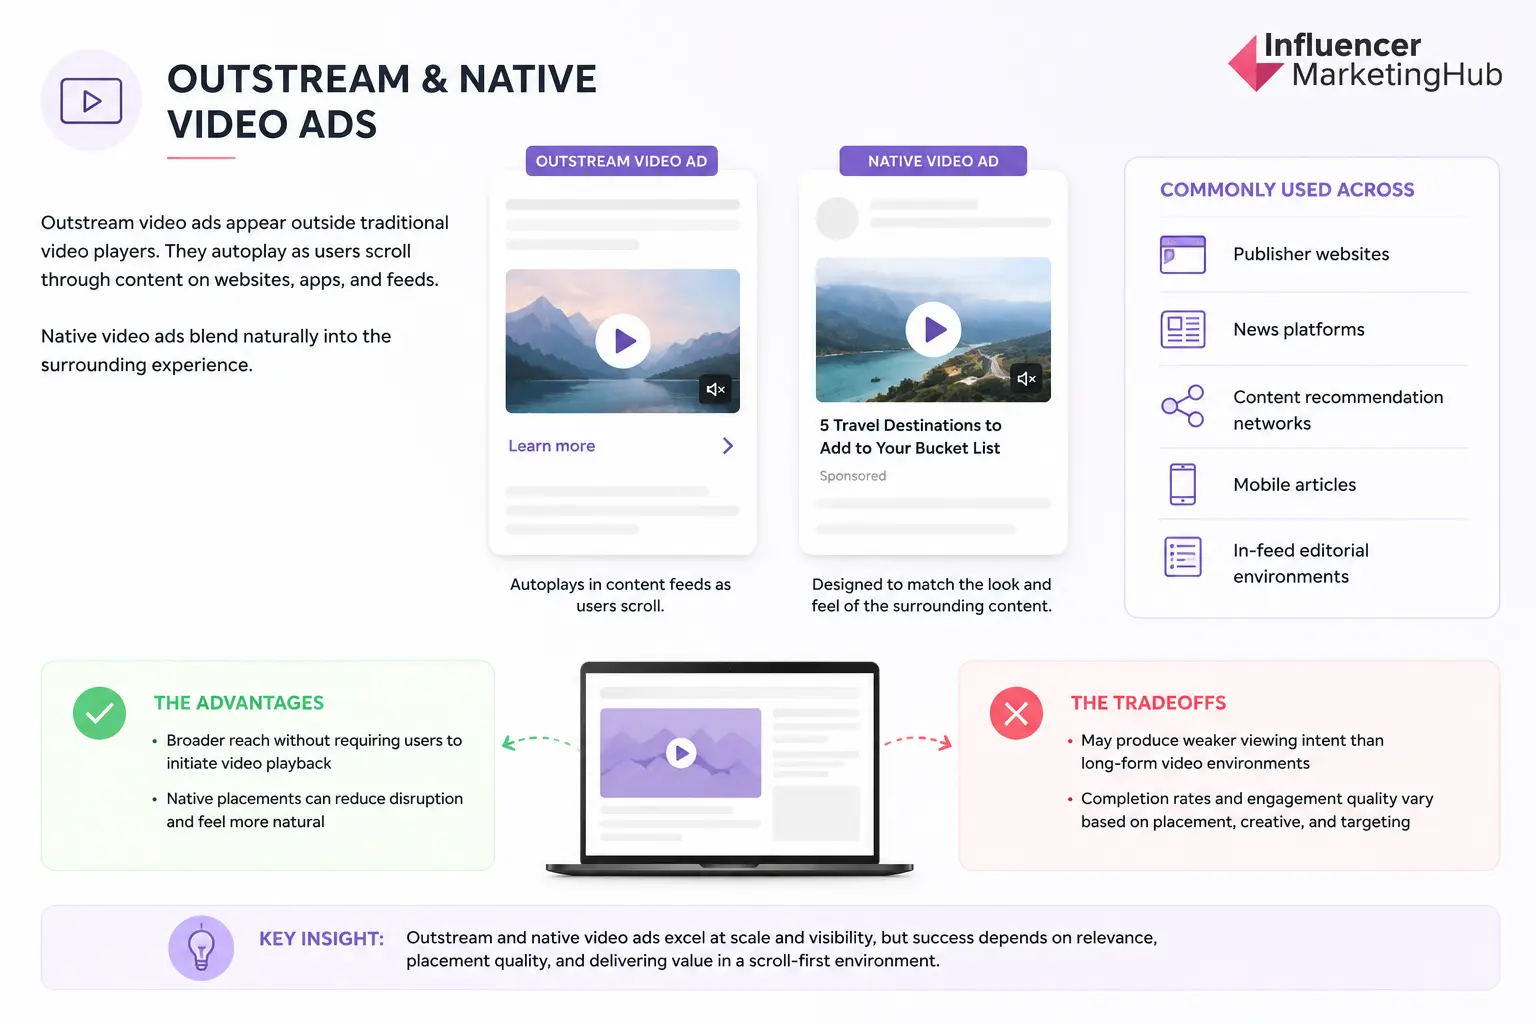Click the COMMONLY USED ACROSS heading
The image size is (1536, 1024).
click(x=1287, y=190)
